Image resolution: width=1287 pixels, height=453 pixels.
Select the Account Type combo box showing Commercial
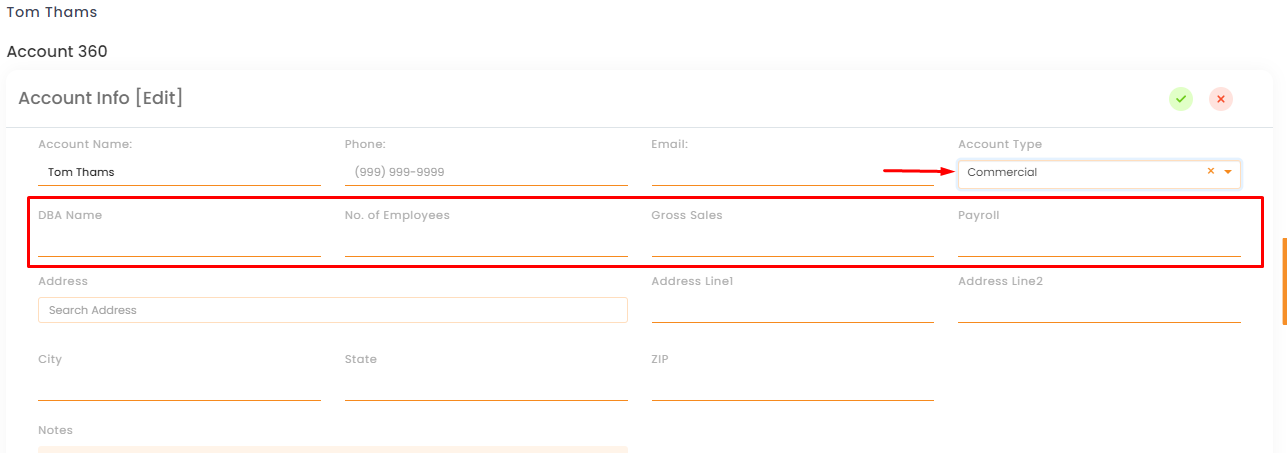[1099, 173]
